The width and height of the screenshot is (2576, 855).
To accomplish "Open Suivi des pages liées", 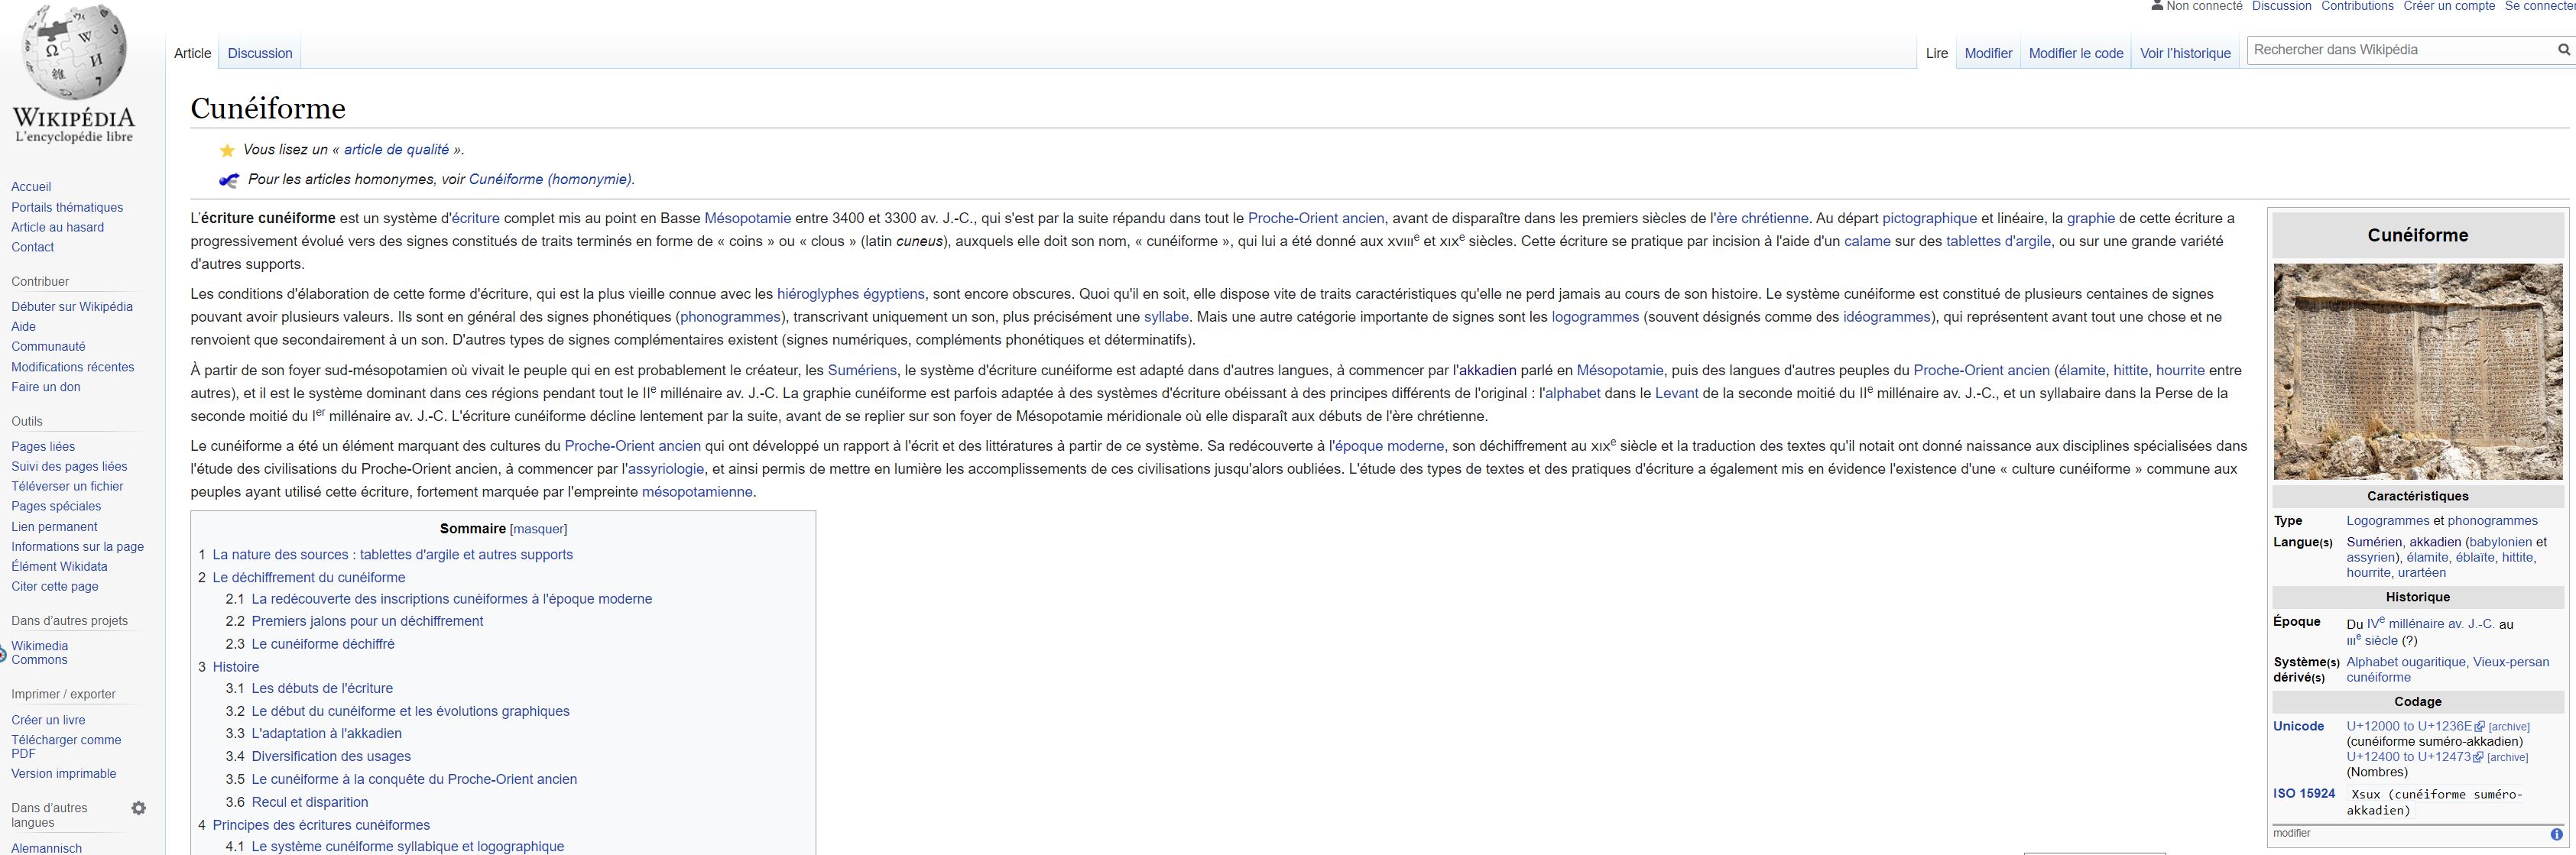I will point(69,467).
